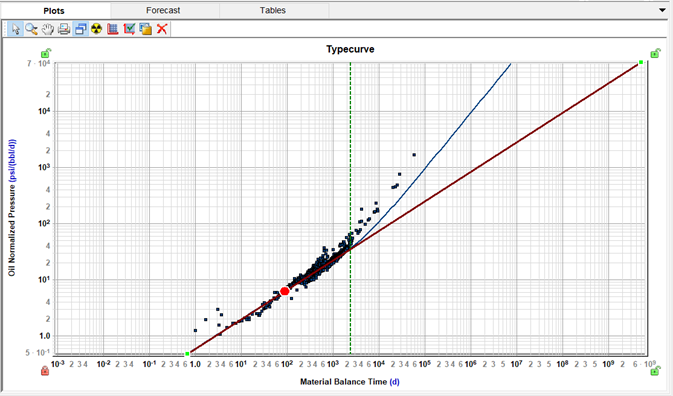The height and width of the screenshot is (396, 673).
Task: Toggle the red lock icon below y-axis
Action: [x=45, y=371]
